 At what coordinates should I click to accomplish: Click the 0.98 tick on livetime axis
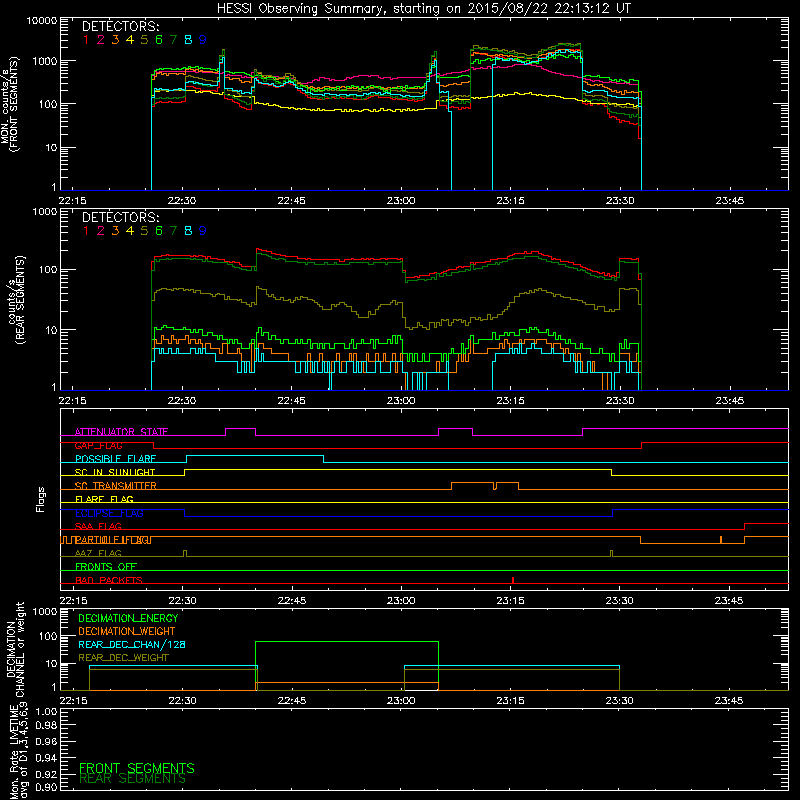(46, 726)
